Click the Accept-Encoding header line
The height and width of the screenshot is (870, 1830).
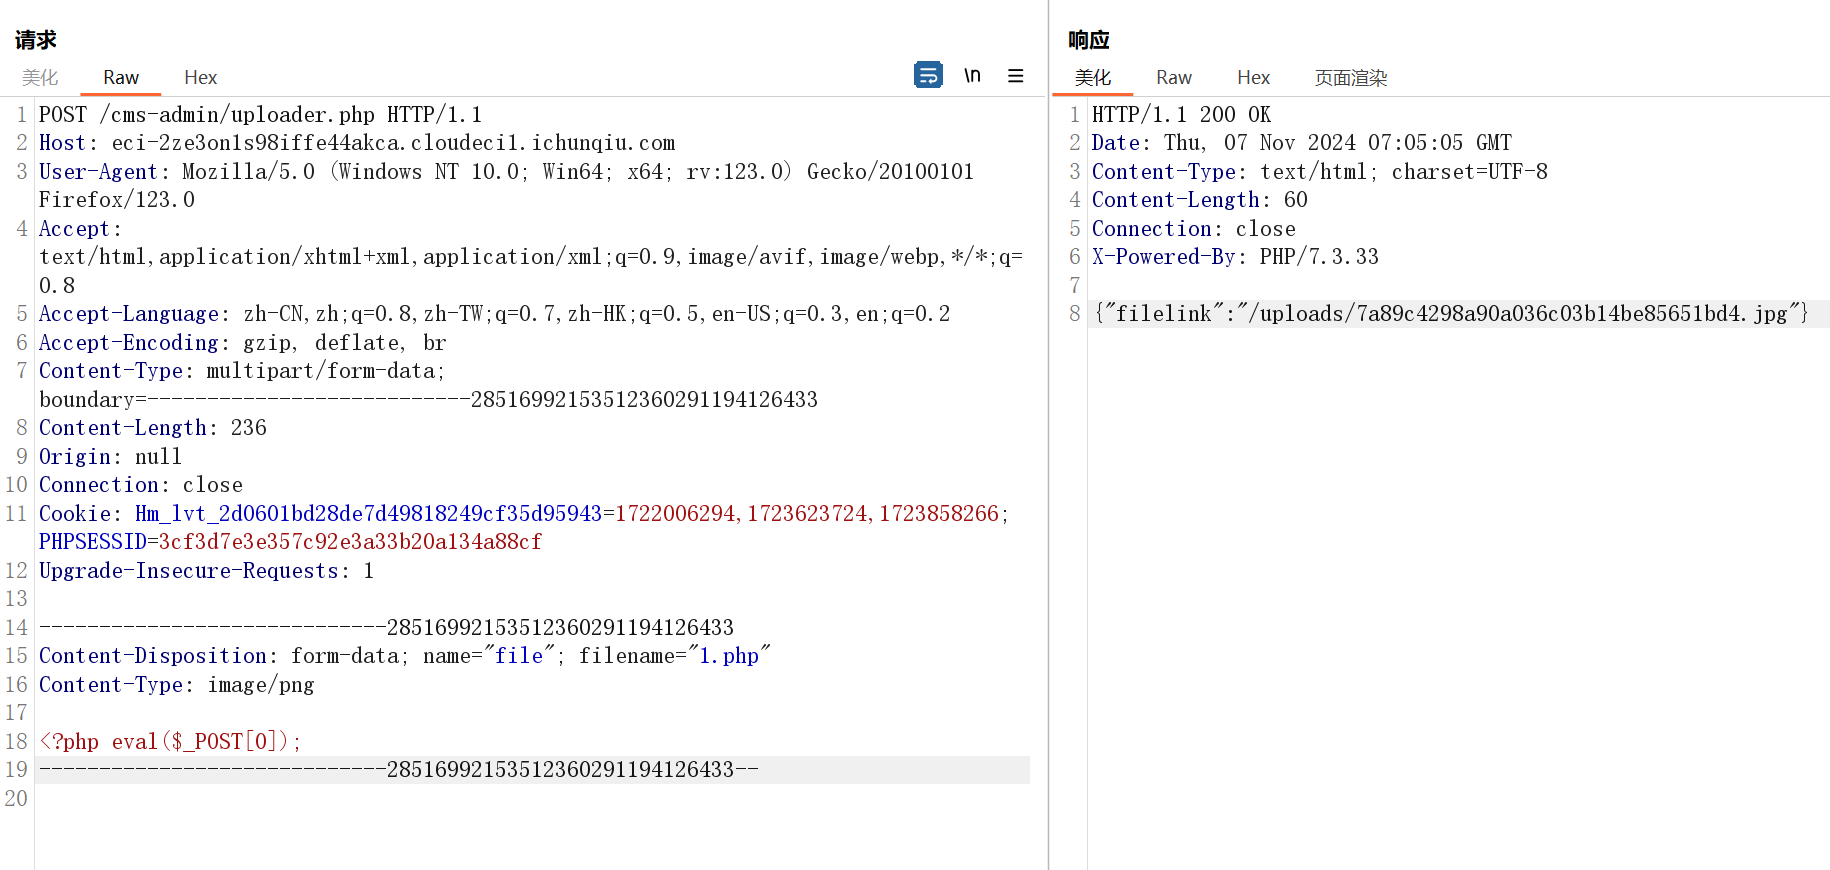[x=242, y=342]
